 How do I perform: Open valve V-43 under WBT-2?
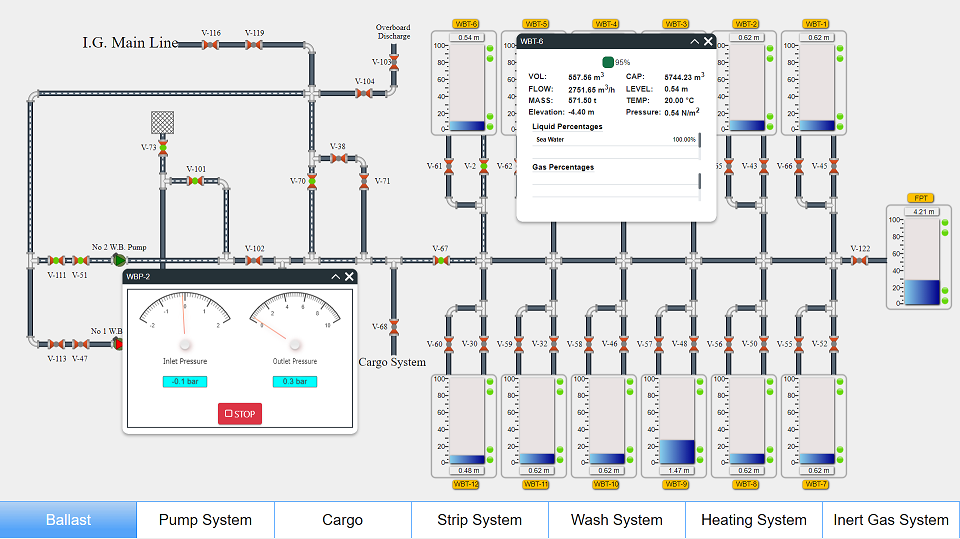(x=763, y=166)
